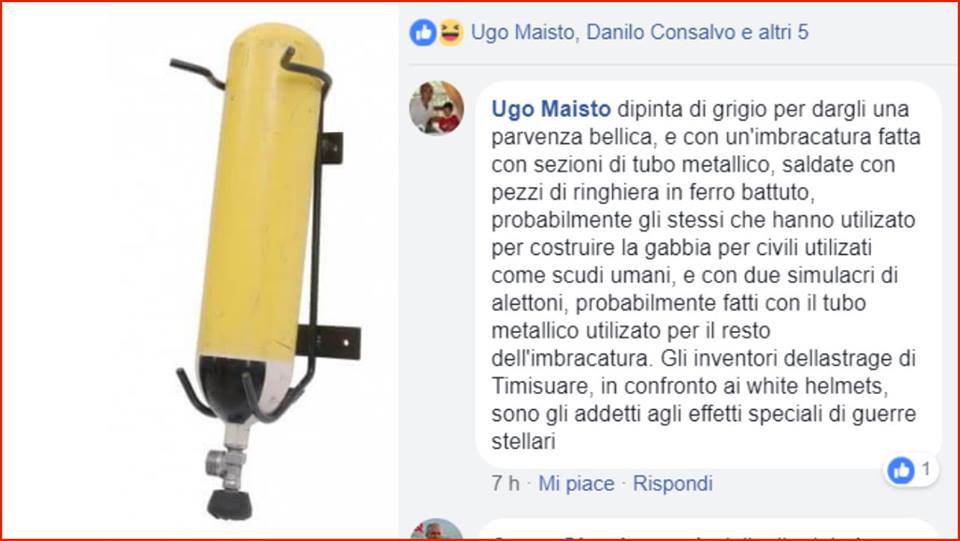Viewport: 960px width, 541px height.
Task: Open reply box with "Rispondi"
Action: (672, 483)
